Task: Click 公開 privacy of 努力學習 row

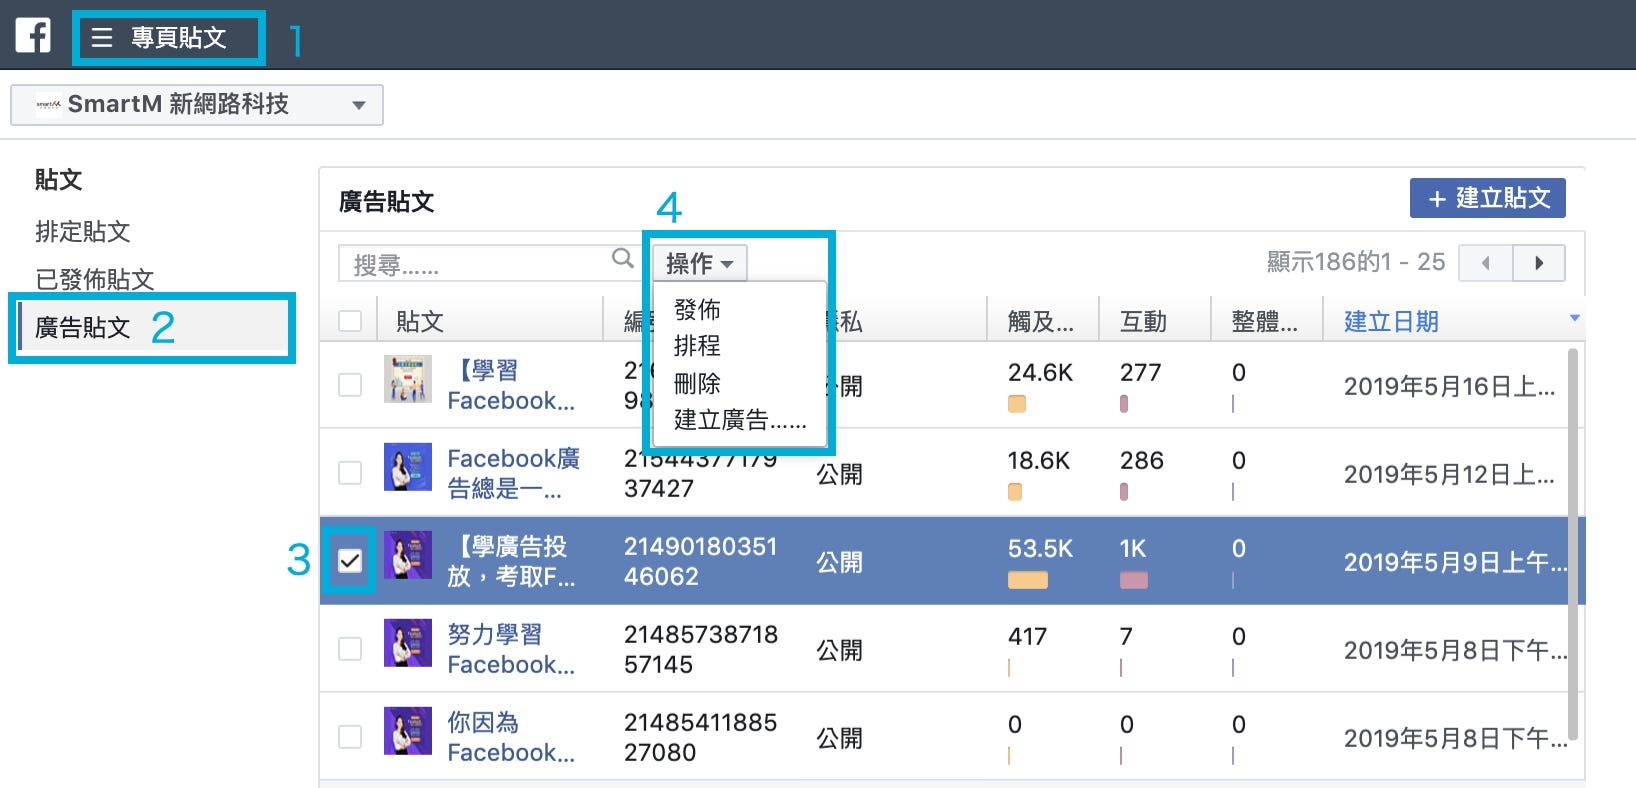Action: [839, 651]
